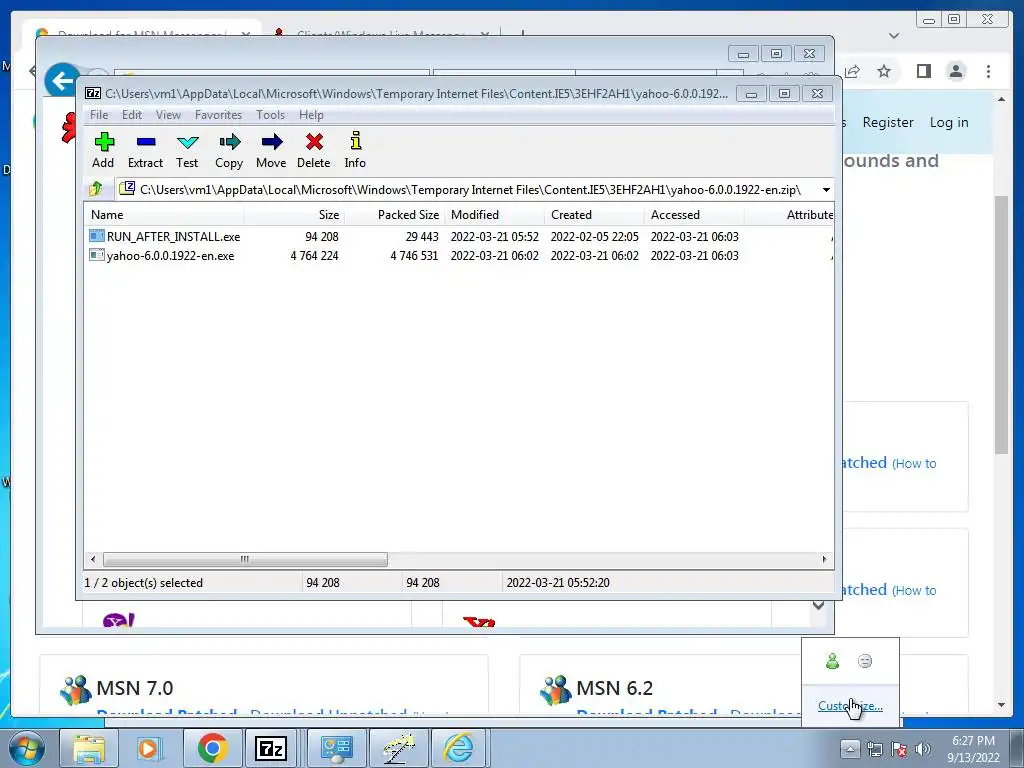Click the Customize... link in tray popup
Image resolution: width=1024 pixels, height=768 pixels.
pos(850,706)
